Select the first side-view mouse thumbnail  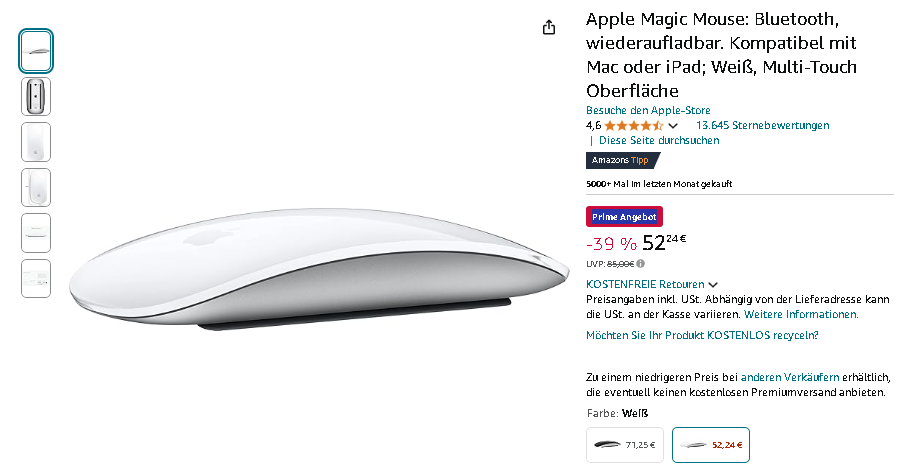click(36, 51)
